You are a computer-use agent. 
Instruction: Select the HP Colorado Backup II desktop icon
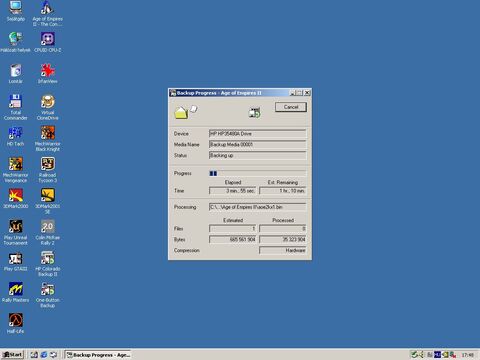(48, 264)
